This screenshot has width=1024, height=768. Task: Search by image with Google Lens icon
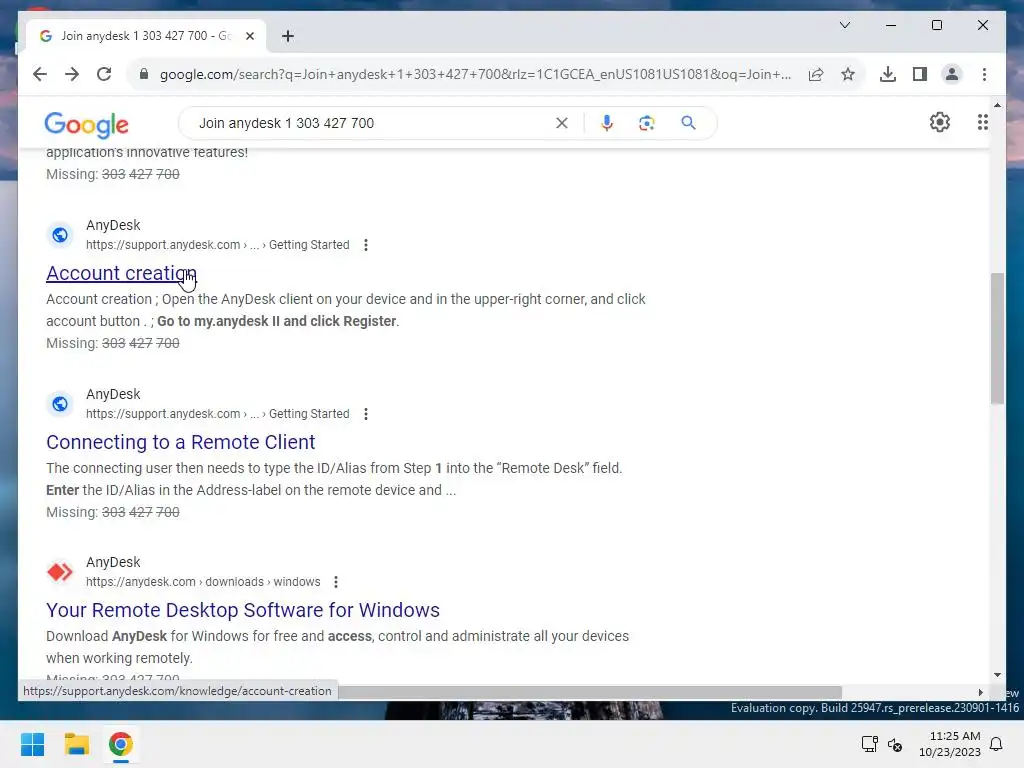point(647,123)
